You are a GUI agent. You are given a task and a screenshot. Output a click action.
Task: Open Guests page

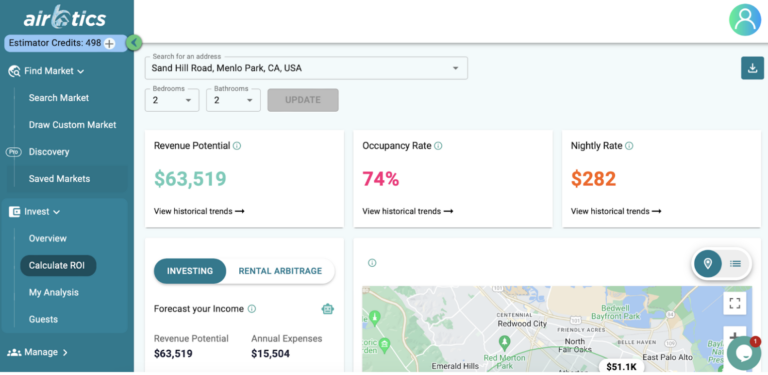43,319
